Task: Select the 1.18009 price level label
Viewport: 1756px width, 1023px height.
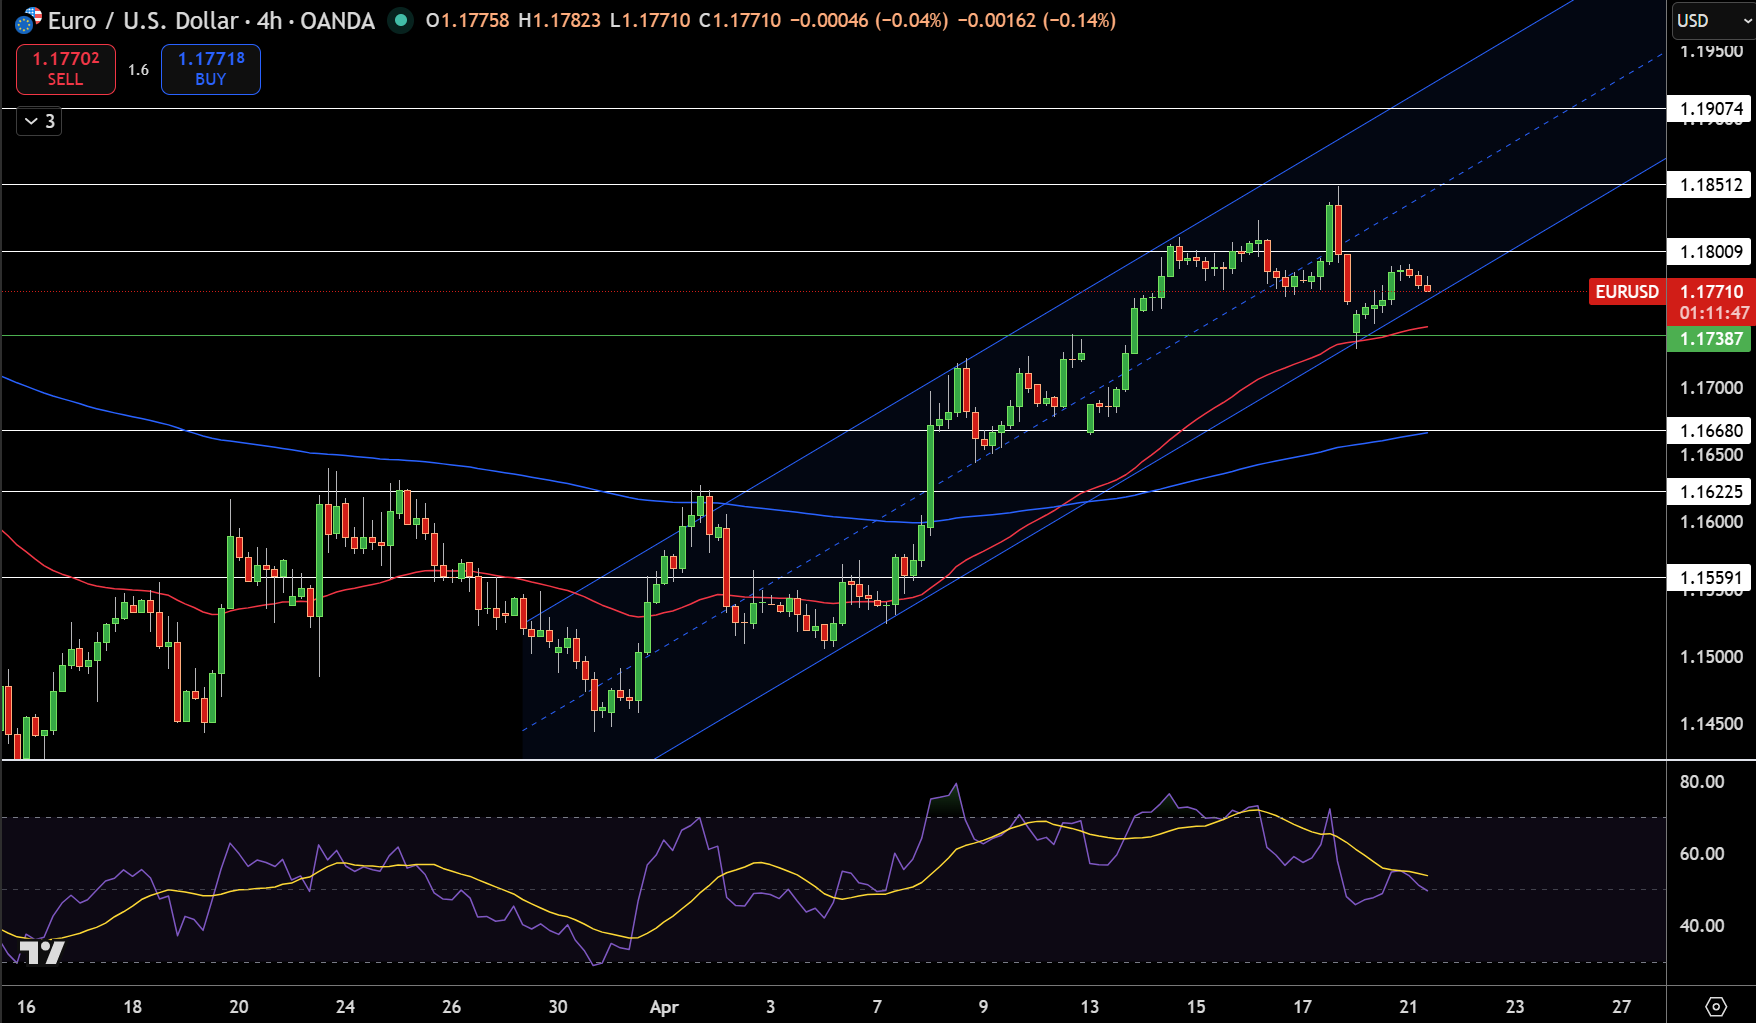Action: (1711, 252)
